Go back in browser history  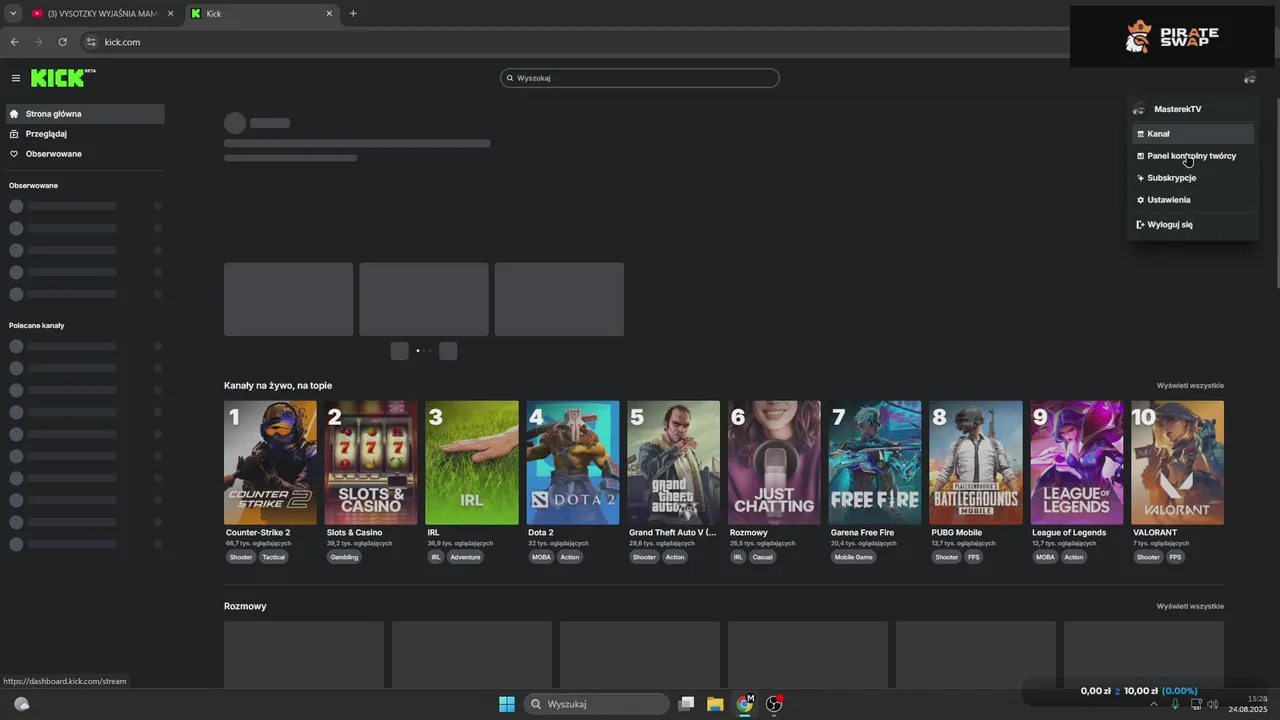tap(14, 42)
